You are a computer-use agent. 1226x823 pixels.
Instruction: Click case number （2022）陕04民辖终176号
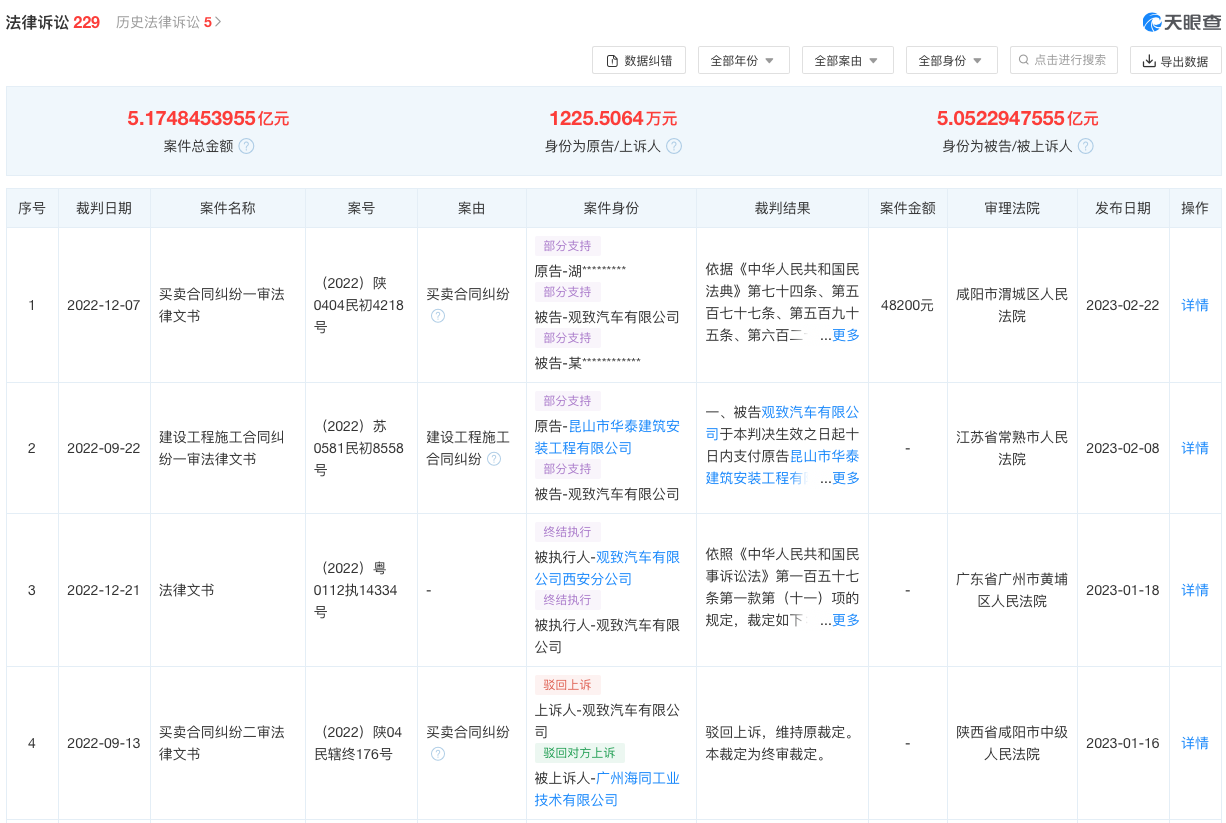coord(359,743)
